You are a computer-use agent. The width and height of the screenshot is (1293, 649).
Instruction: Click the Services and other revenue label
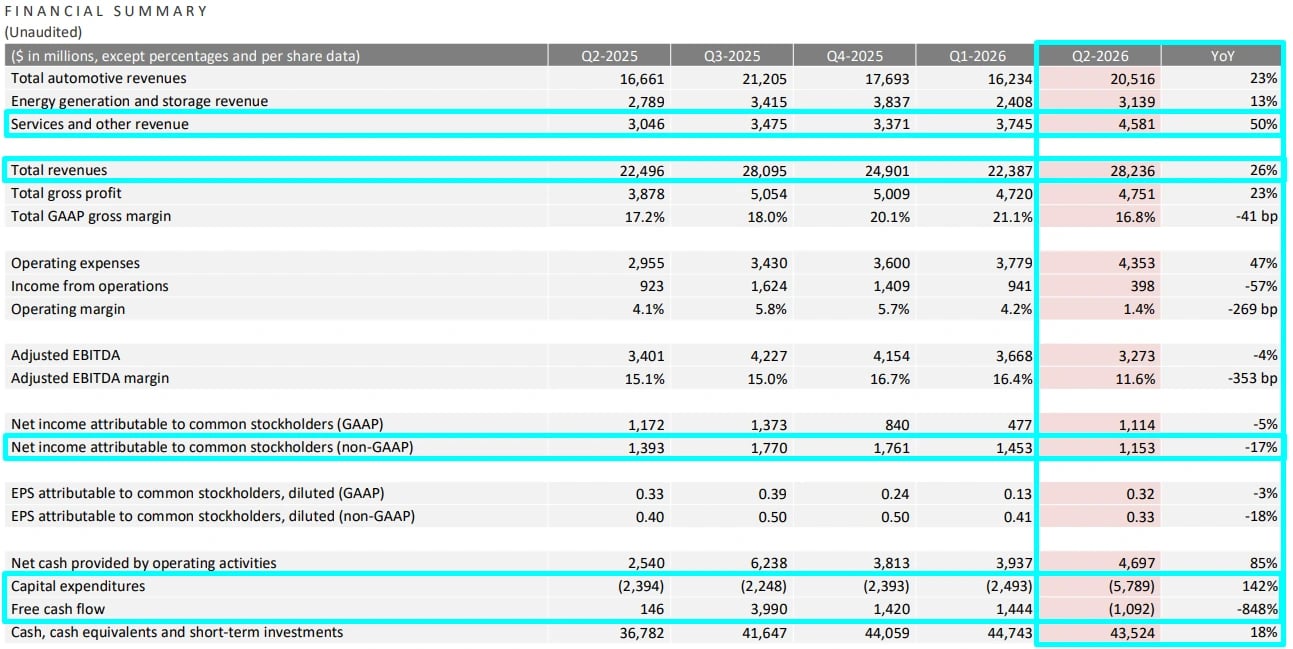[x=100, y=124]
